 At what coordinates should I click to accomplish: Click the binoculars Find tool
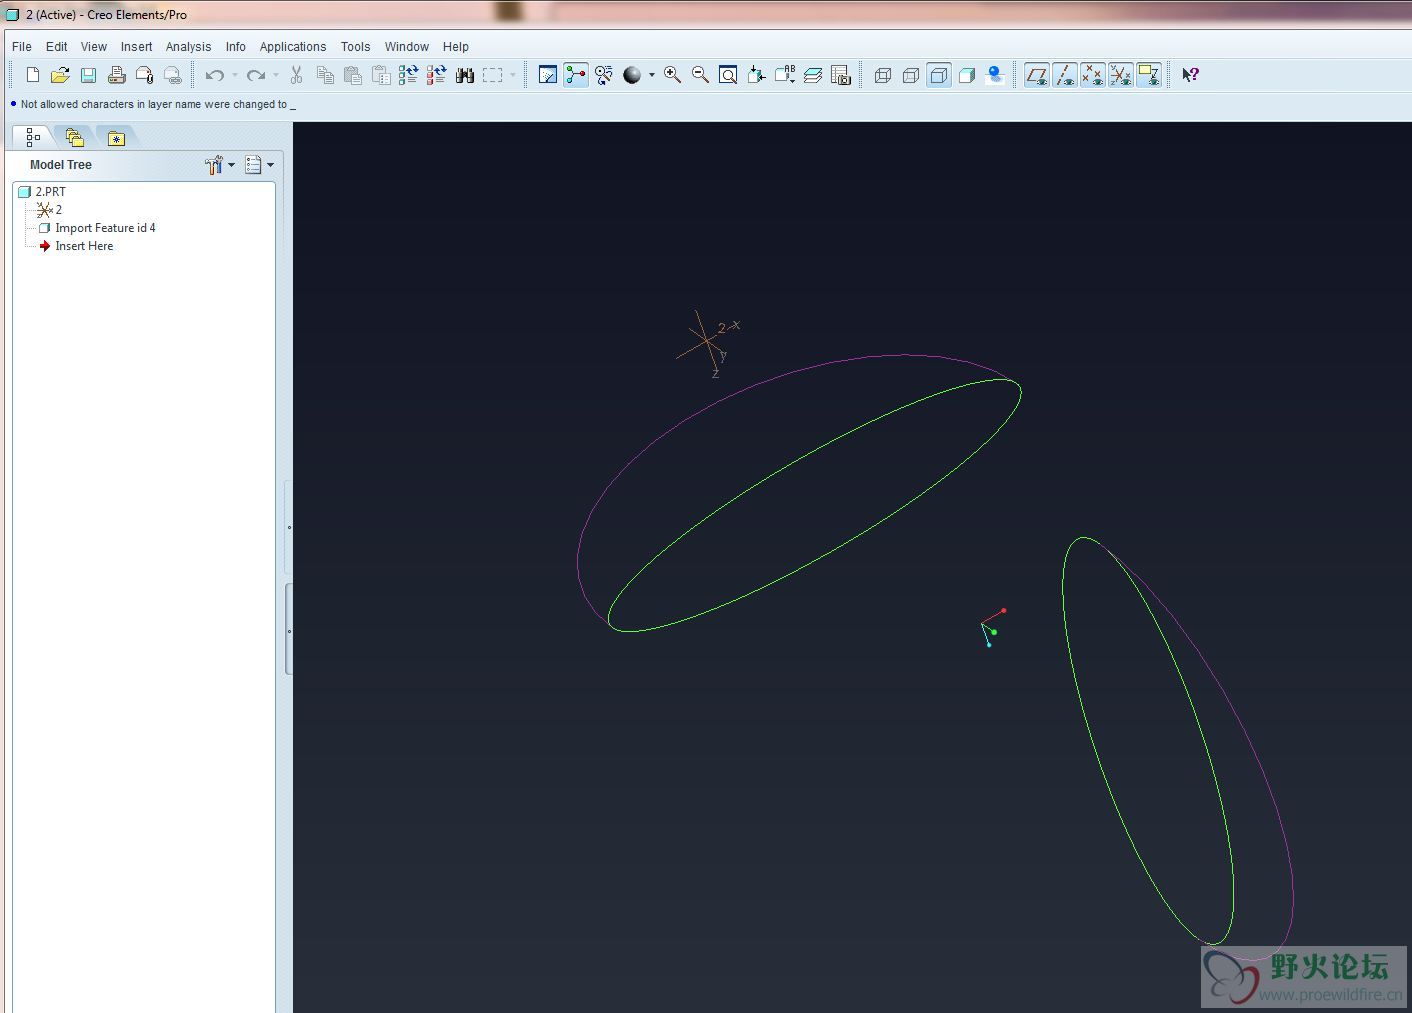464,75
